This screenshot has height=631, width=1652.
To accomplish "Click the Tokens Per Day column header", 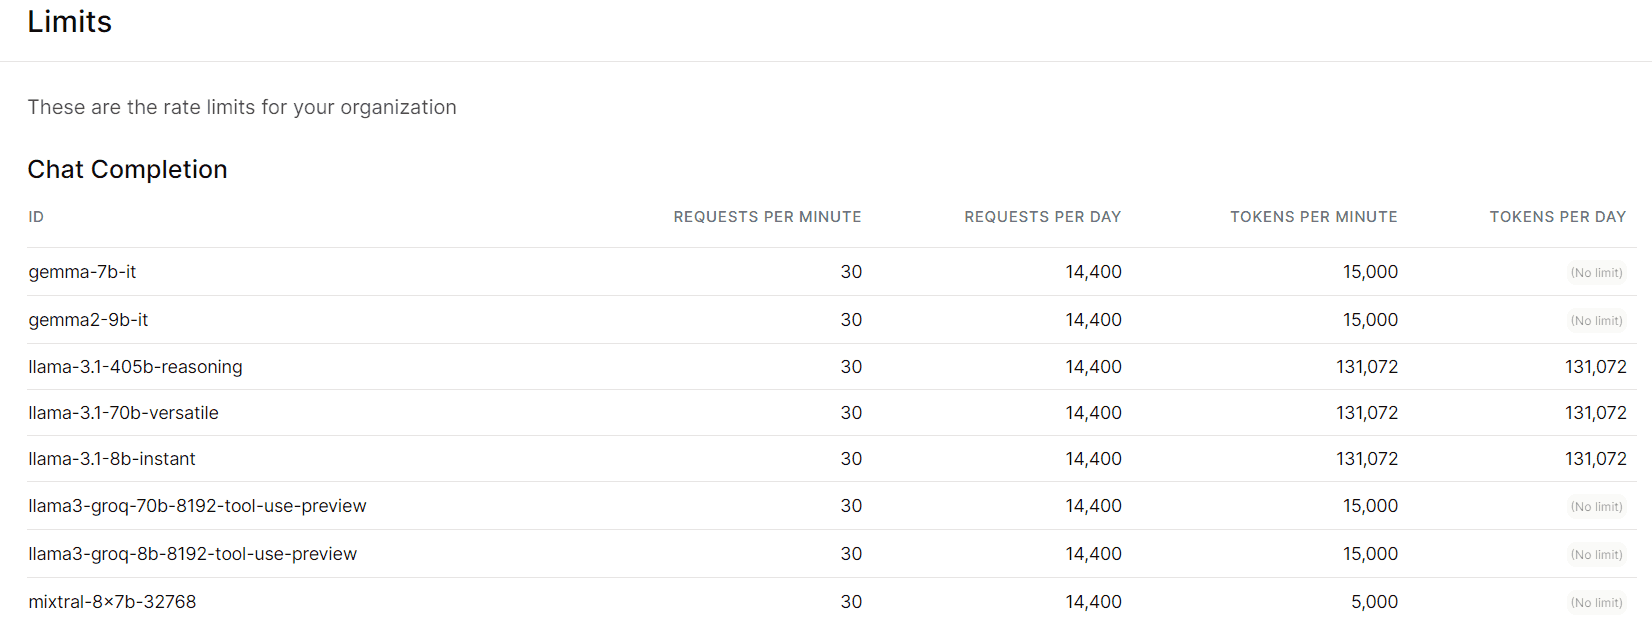I will point(1558,217).
